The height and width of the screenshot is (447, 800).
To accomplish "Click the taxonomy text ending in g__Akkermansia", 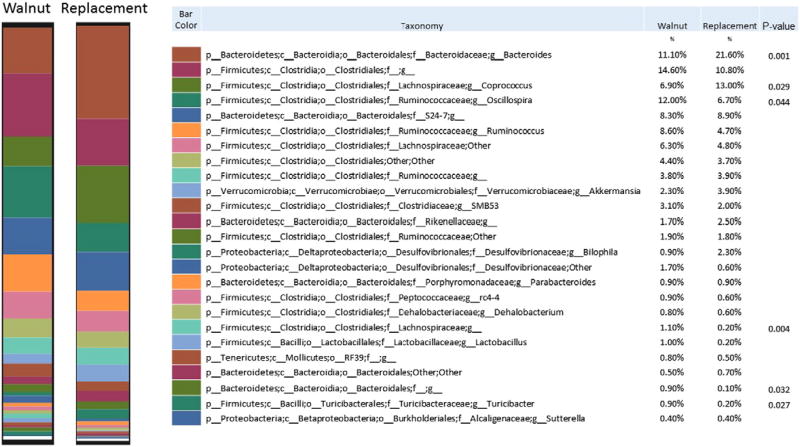I will (x=423, y=191).
